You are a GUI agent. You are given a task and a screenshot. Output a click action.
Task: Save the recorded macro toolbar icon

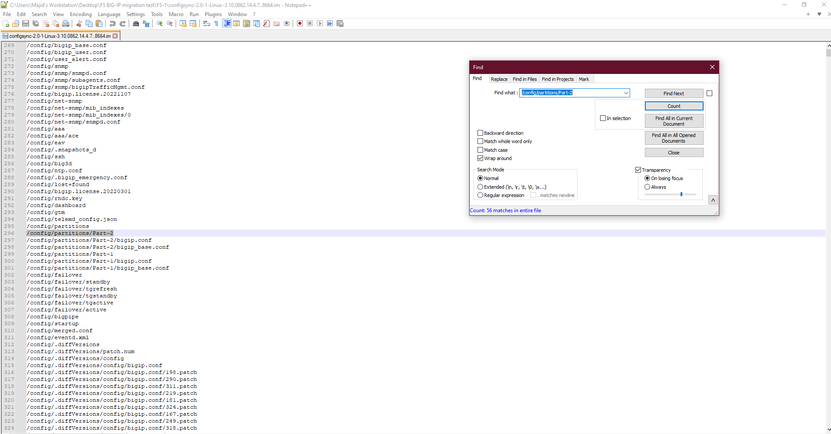tap(340, 24)
